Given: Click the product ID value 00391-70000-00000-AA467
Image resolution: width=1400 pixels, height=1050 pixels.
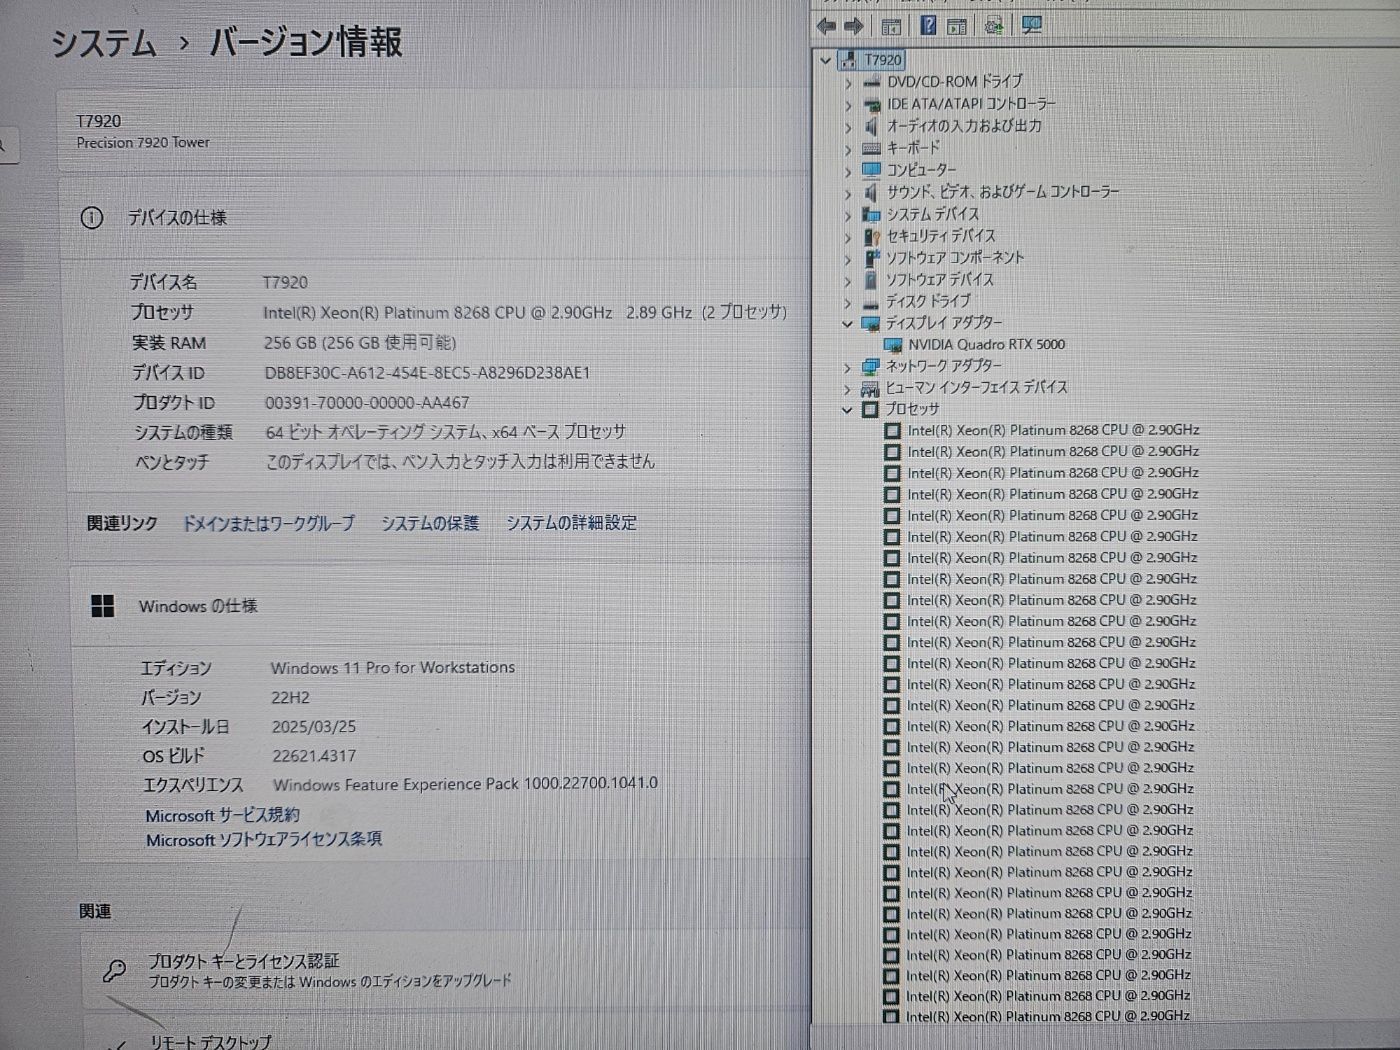Looking at the screenshot, I should 367,403.
